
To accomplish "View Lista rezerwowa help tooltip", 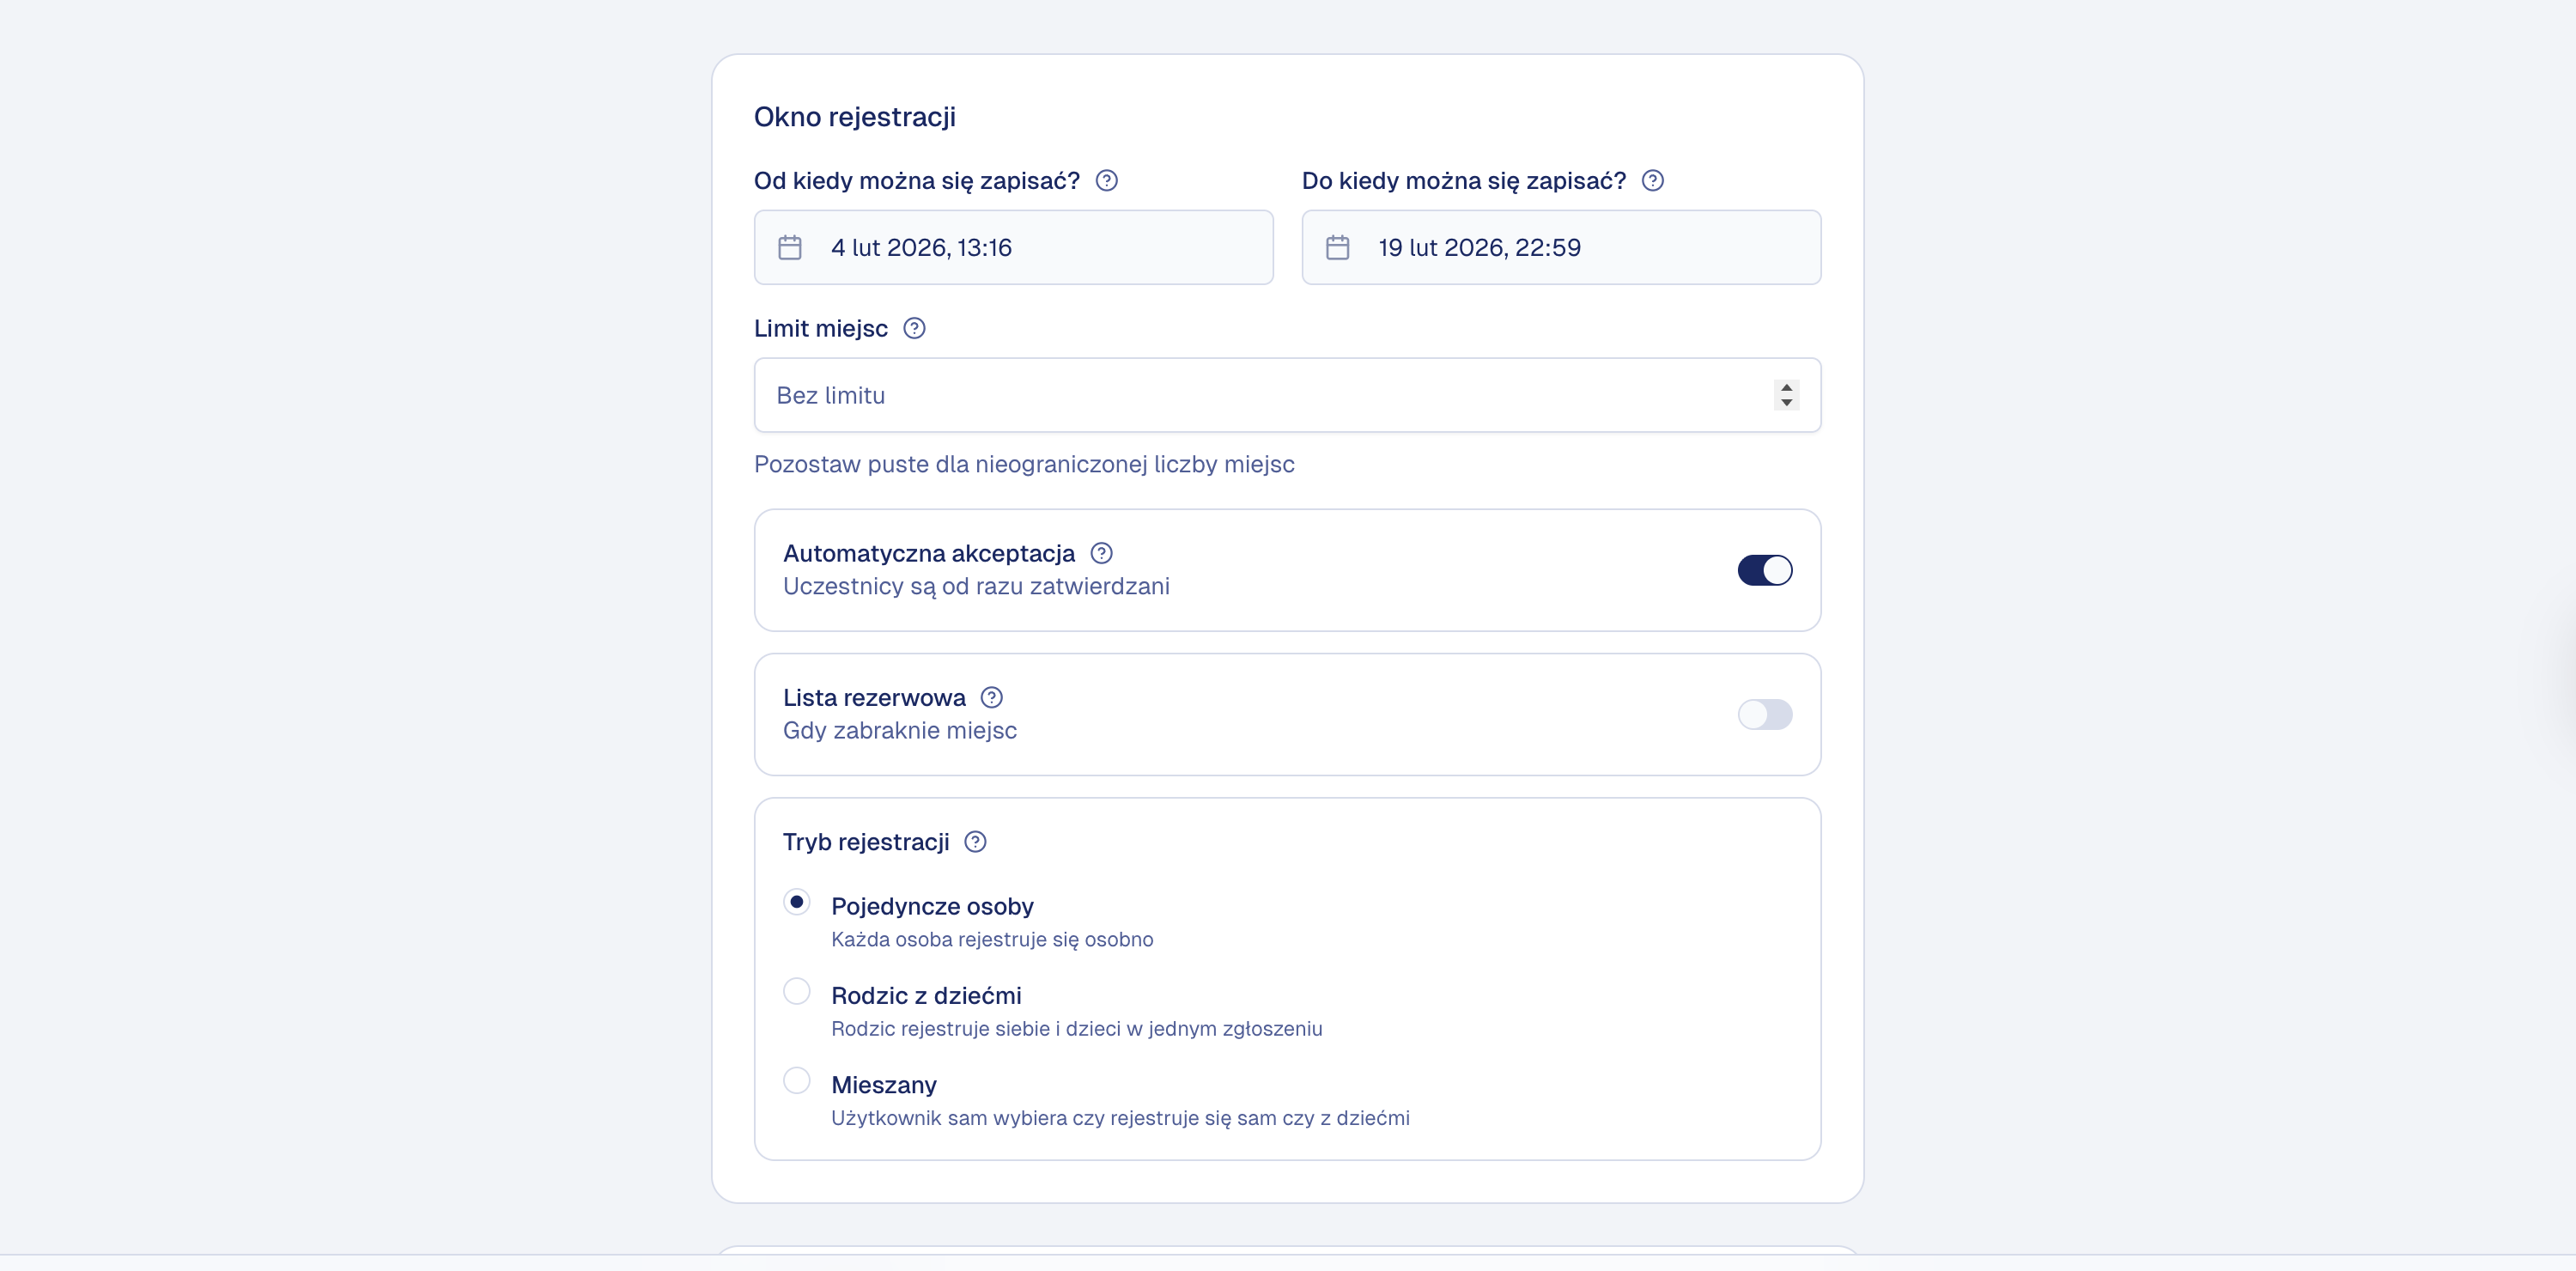I will [x=992, y=697].
